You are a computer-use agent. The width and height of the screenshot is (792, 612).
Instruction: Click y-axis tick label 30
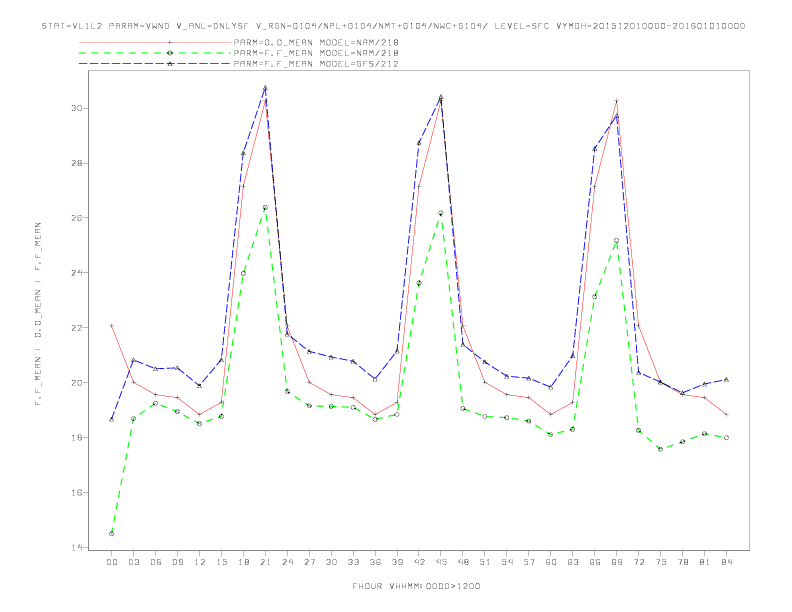click(x=77, y=108)
